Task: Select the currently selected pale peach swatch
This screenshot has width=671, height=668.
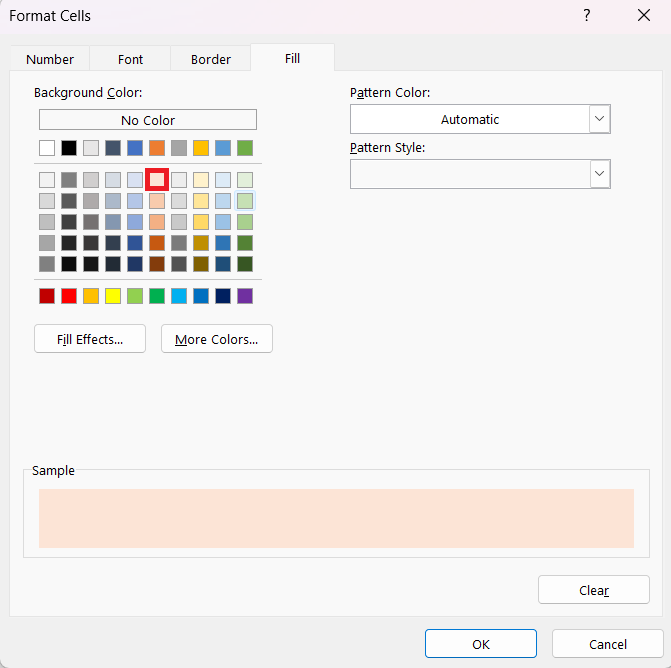Action: pyautogui.click(x=157, y=180)
